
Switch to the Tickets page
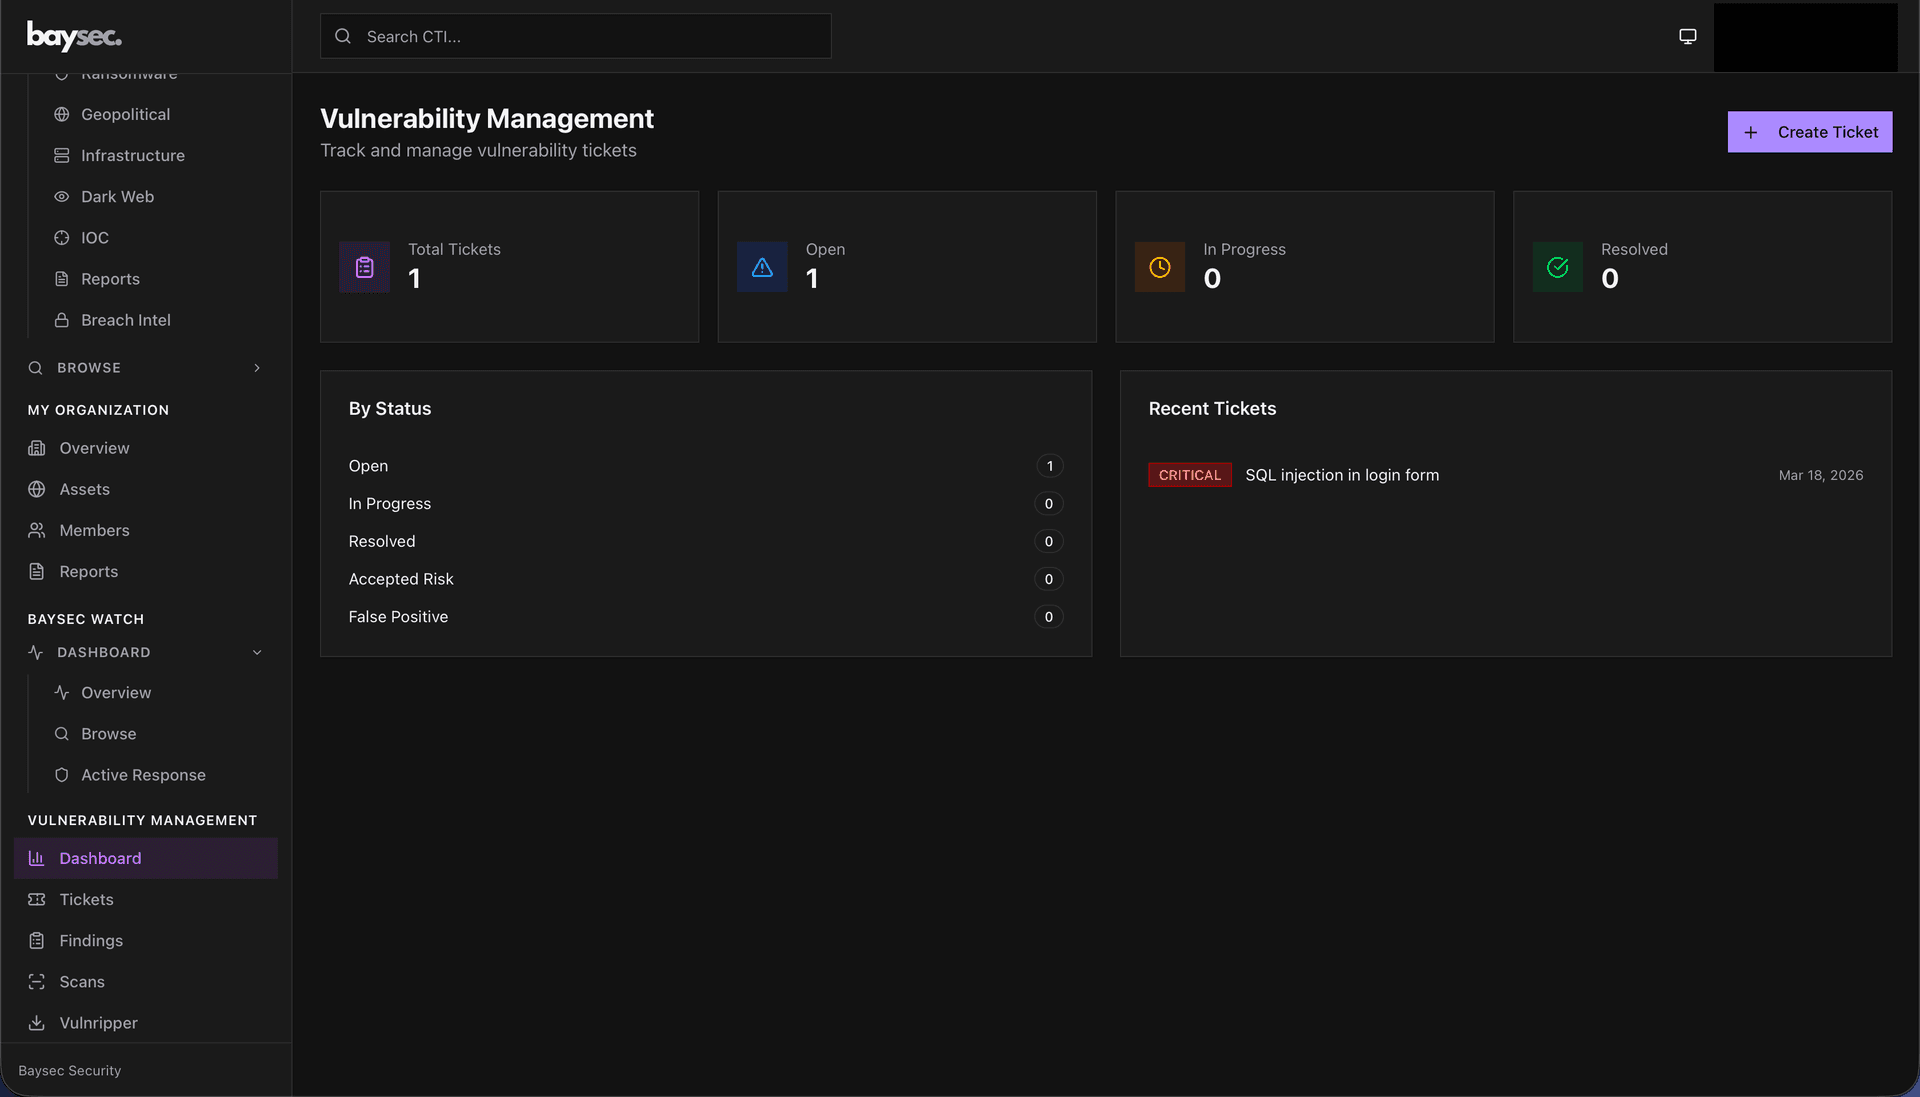coord(85,899)
